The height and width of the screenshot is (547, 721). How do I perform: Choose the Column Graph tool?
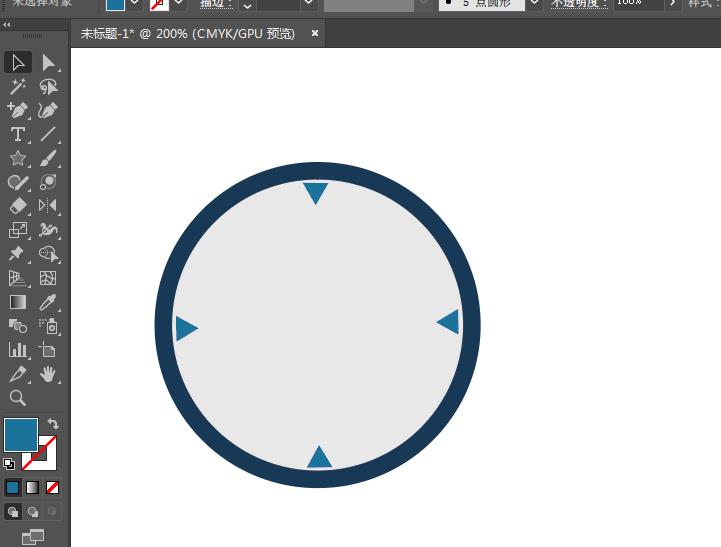(18, 350)
